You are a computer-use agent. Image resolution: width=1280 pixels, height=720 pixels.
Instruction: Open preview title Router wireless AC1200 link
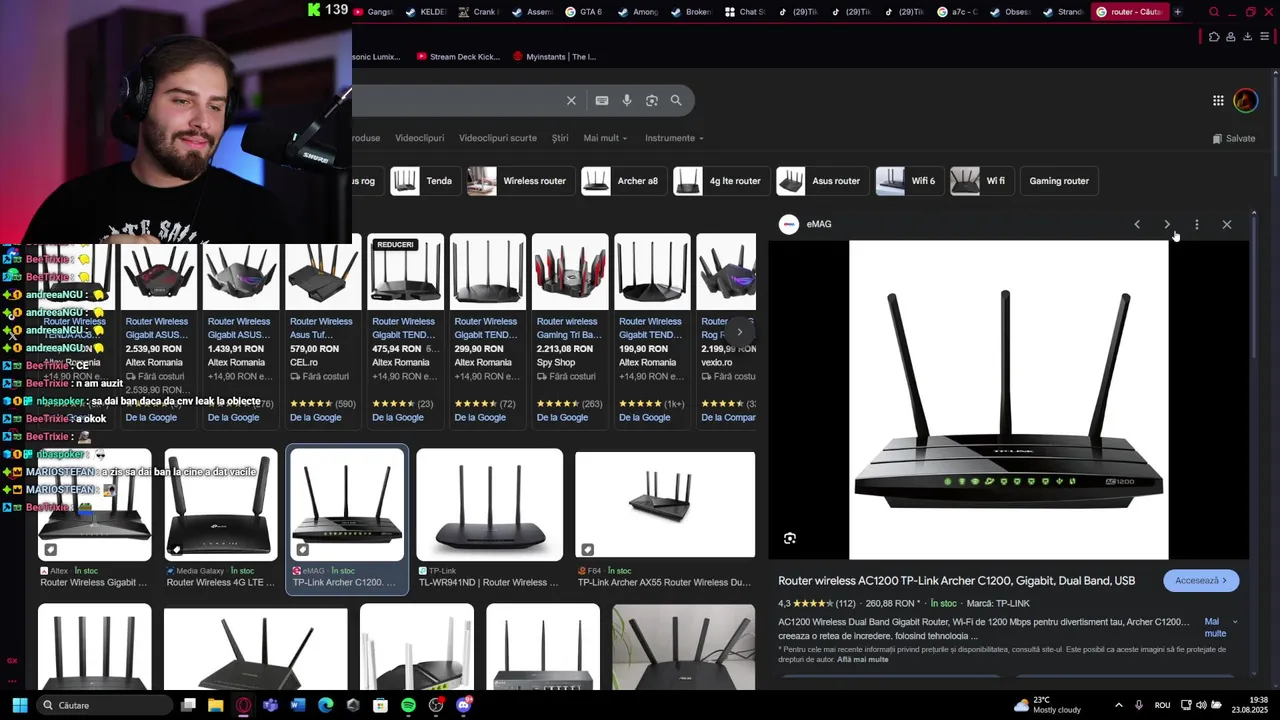(957, 580)
